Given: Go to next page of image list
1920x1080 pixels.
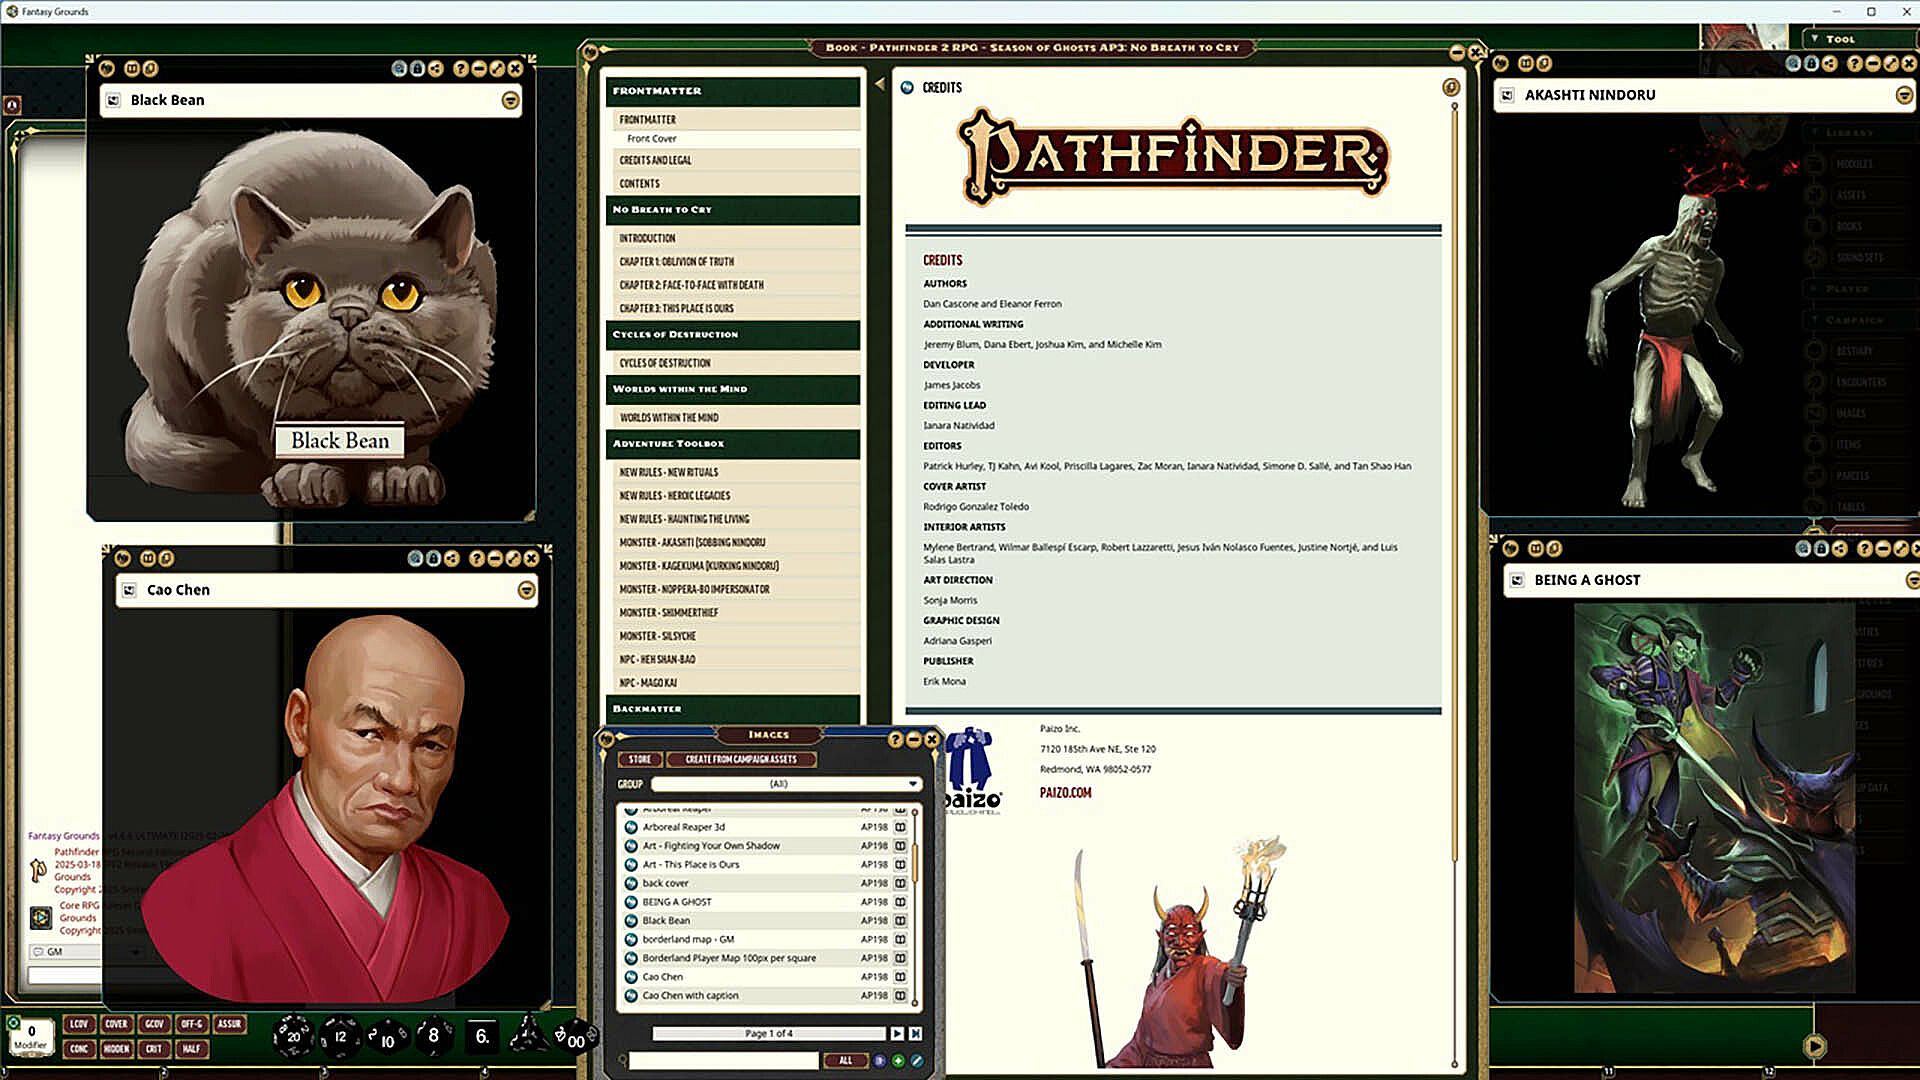Looking at the screenshot, I should point(897,1034).
